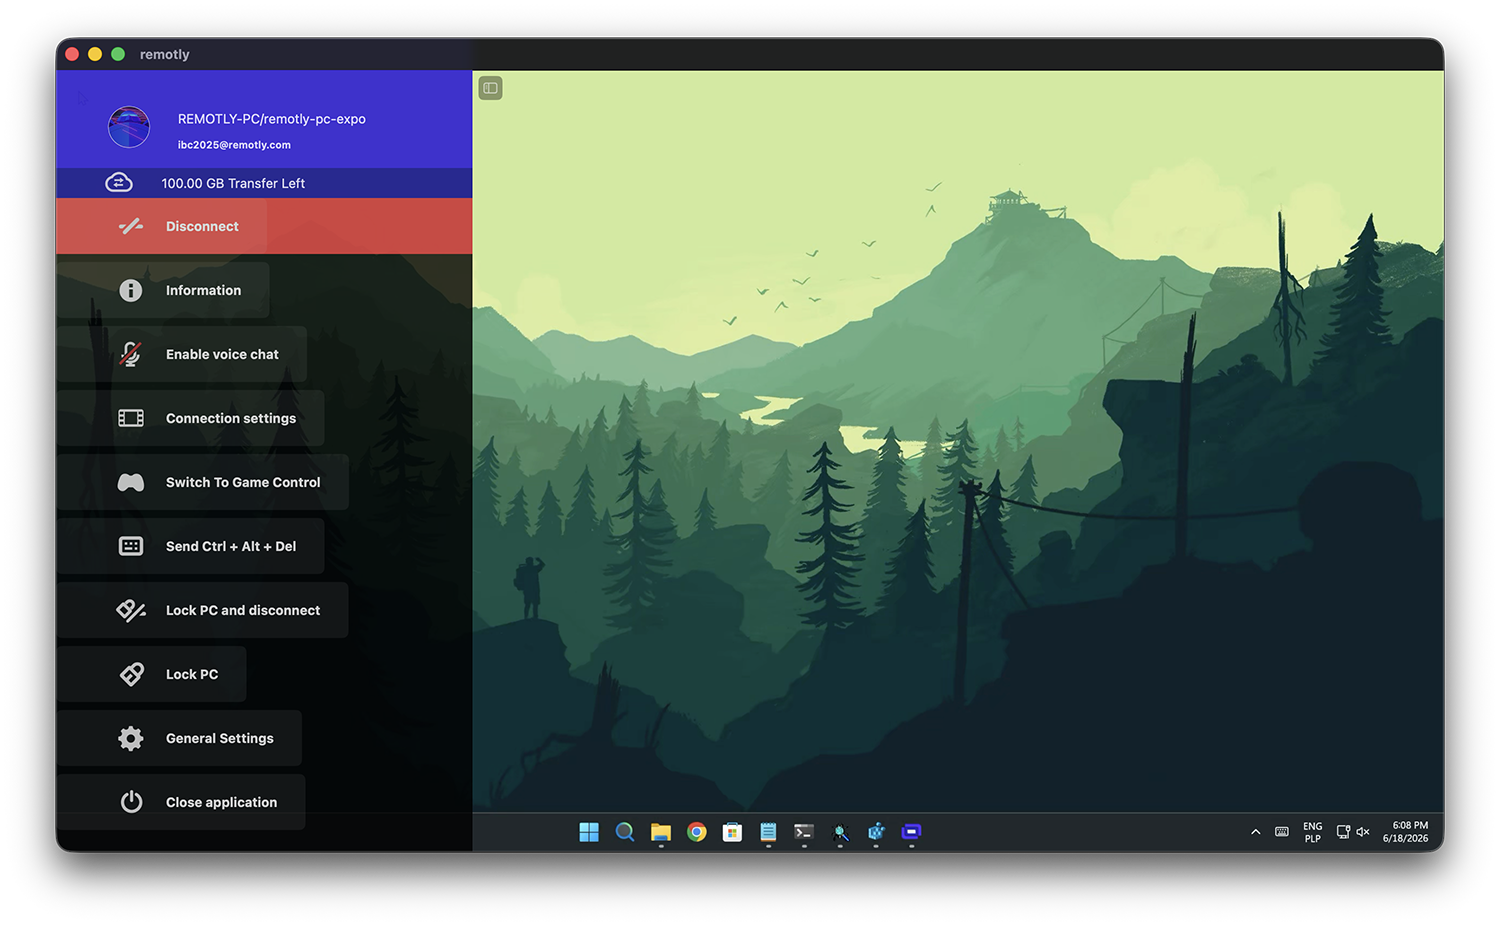Open Connection settings label
The height and width of the screenshot is (926, 1500).
(231, 418)
